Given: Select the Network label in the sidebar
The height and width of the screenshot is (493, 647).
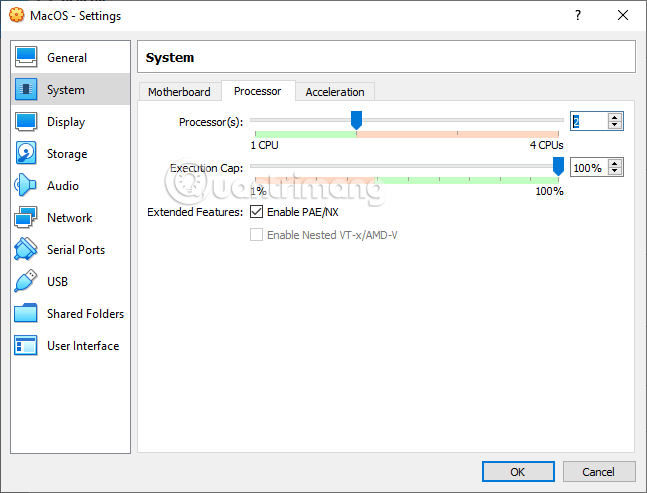Looking at the screenshot, I should [70, 218].
